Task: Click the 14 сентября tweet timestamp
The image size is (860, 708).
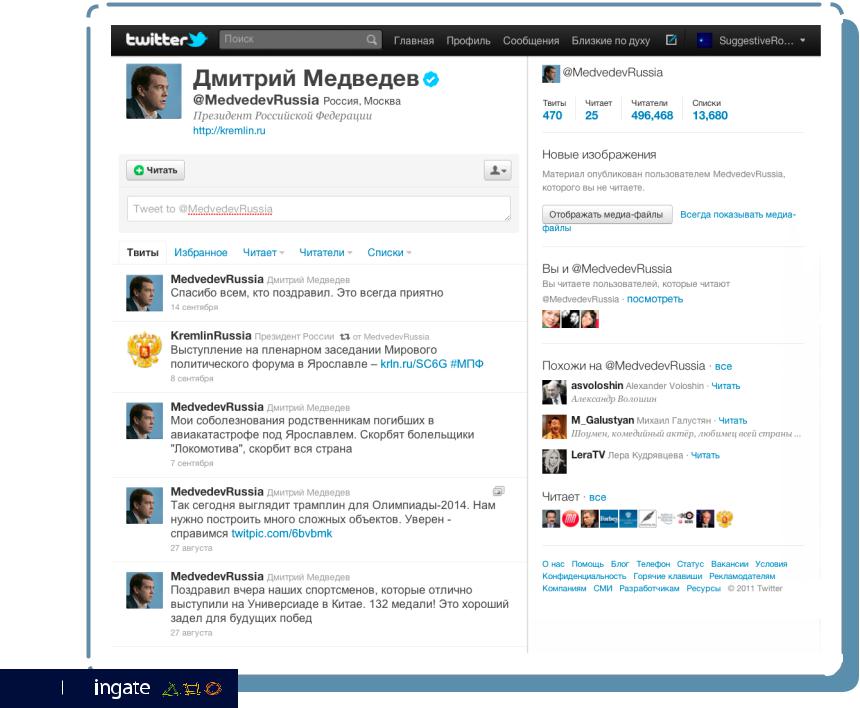Action: tap(194, 307)
